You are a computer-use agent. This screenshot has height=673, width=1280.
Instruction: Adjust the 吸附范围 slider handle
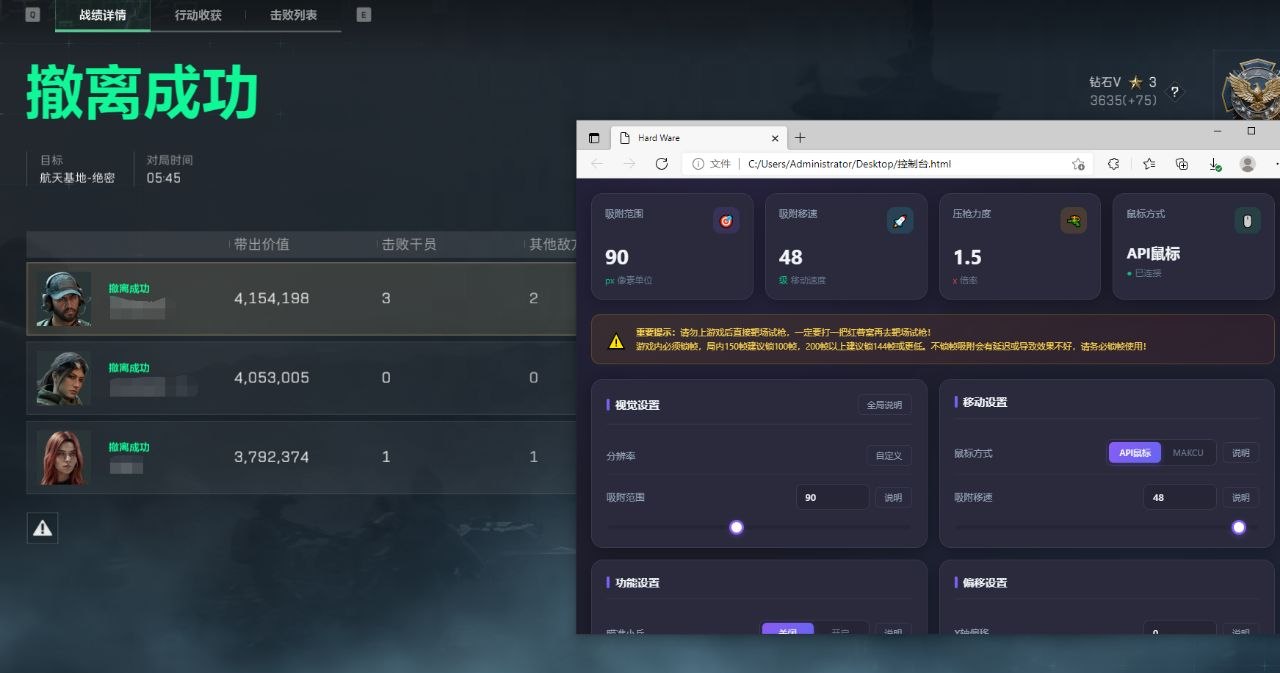[737, 527]
